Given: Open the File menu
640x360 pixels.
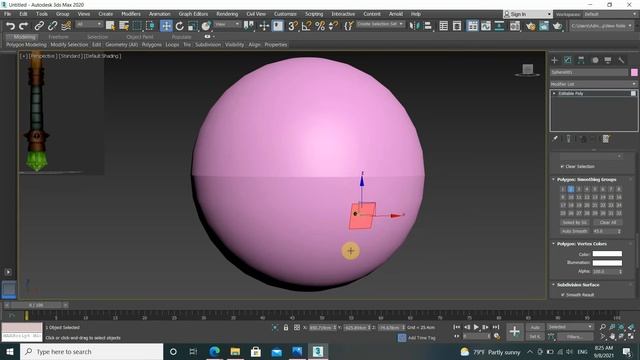Looking at the screenshot, I should point(7,14).
